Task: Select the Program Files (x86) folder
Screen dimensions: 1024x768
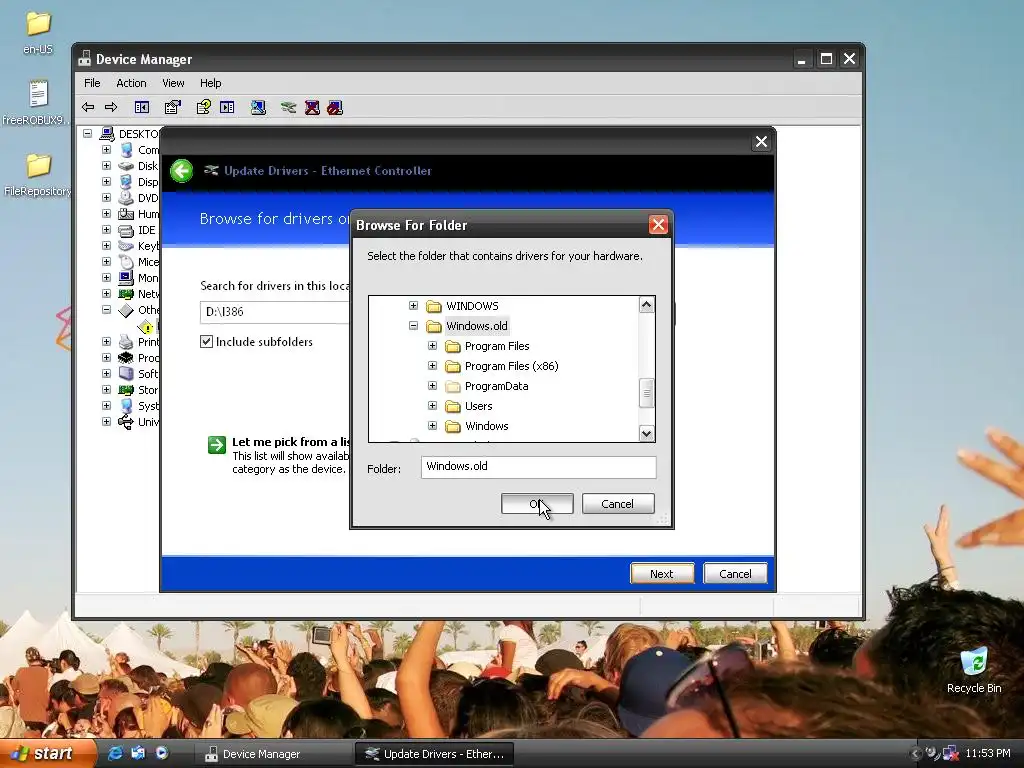Action: (x=511, y=366)
